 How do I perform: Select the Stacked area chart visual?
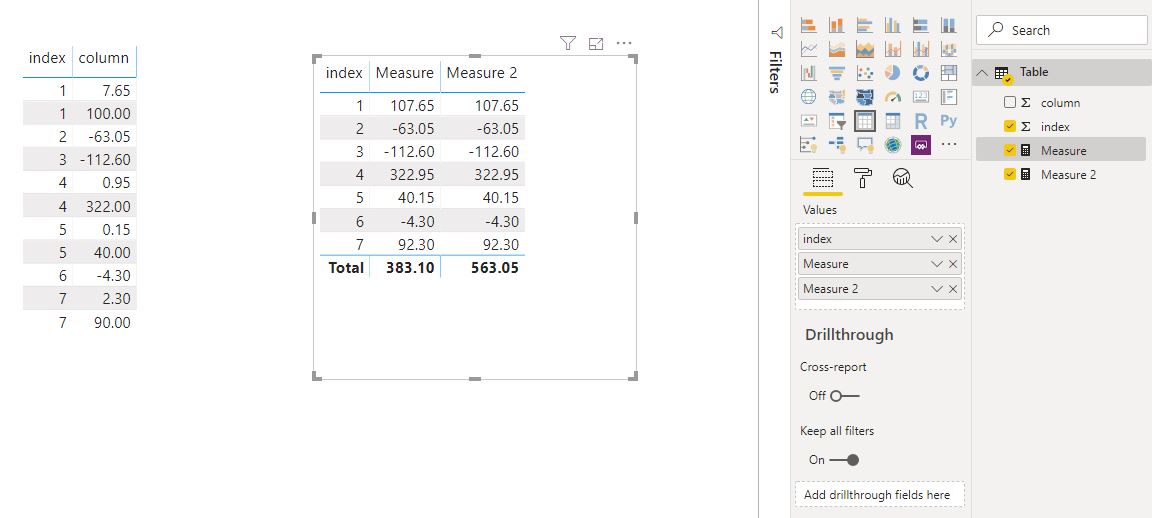865,49
